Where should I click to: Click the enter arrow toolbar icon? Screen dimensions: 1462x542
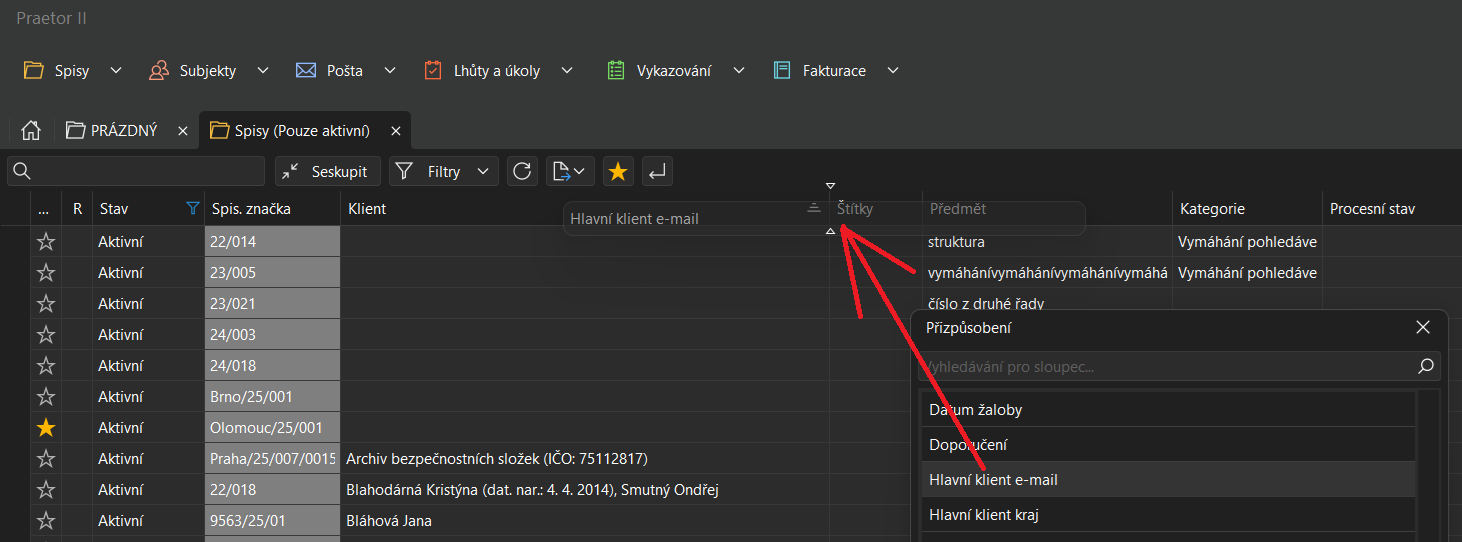(x=657, y=172)
